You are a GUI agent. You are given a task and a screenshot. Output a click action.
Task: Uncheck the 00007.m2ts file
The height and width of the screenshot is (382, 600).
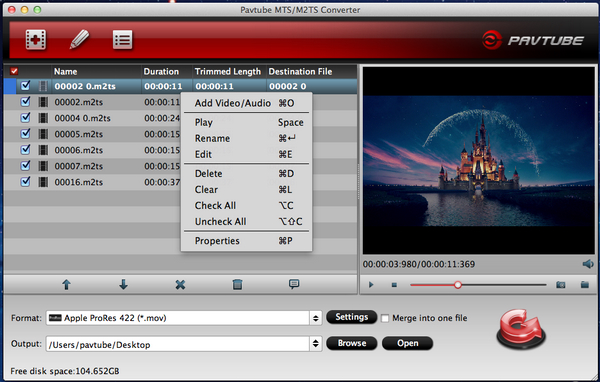[25, 165]
